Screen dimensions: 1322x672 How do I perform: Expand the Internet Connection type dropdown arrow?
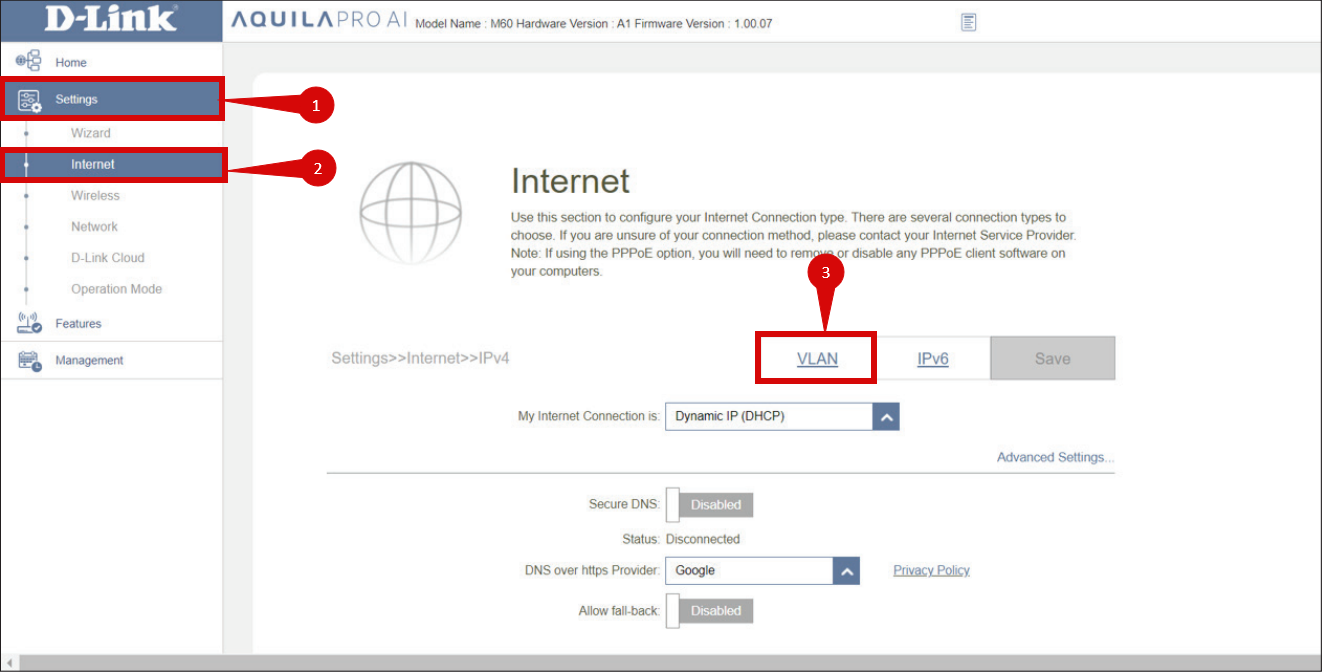(885, 417)
